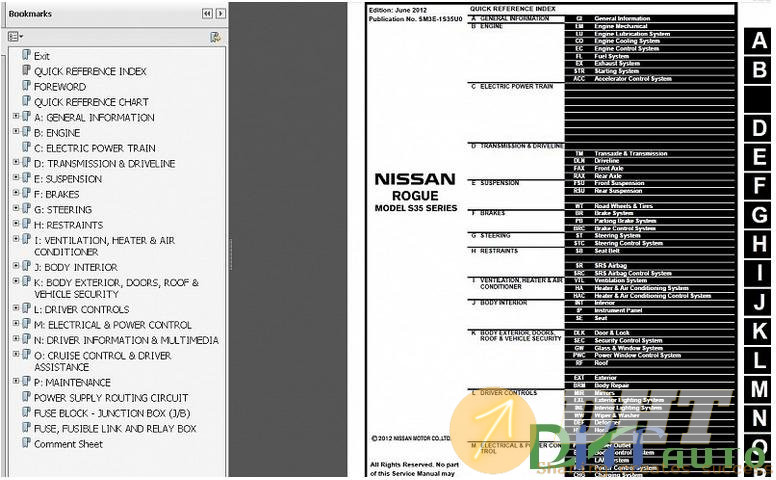This screenshot has height=480, width=776.
Task: Expand the B: ENGINE bookmark
Action: coord(16,132)
